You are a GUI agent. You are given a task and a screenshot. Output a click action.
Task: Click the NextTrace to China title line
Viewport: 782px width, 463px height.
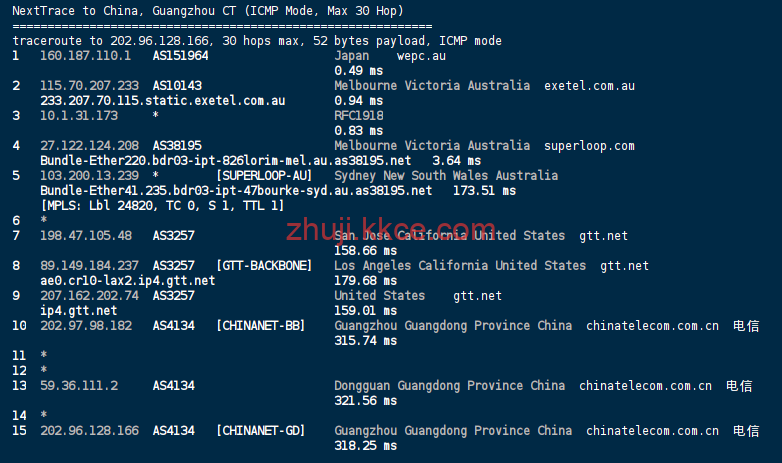pyautogui.click(x=208, y=11)
